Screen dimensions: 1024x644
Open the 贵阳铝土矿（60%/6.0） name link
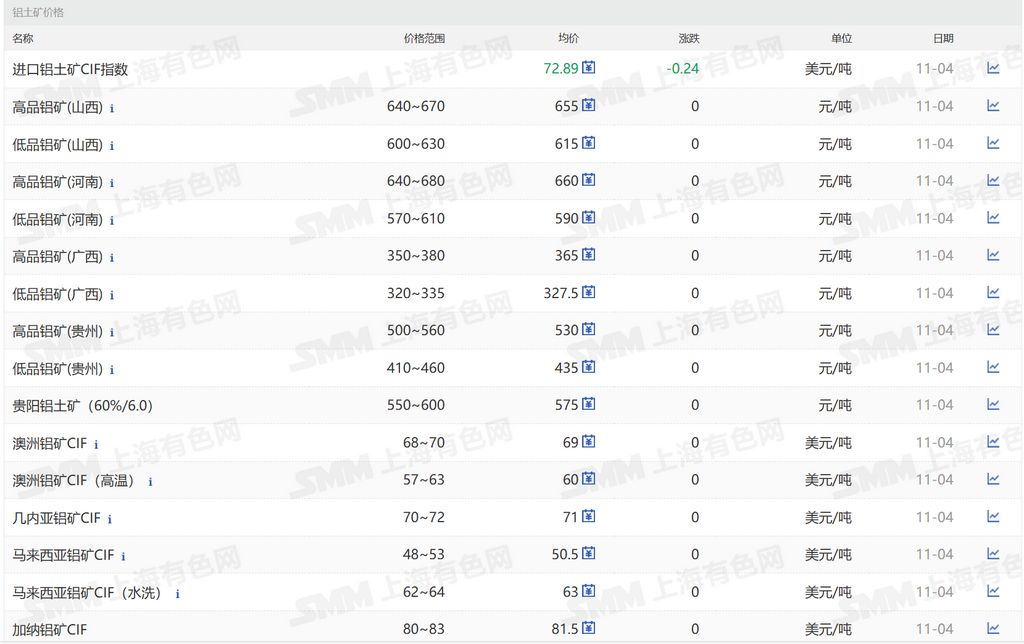pos(82,406)
